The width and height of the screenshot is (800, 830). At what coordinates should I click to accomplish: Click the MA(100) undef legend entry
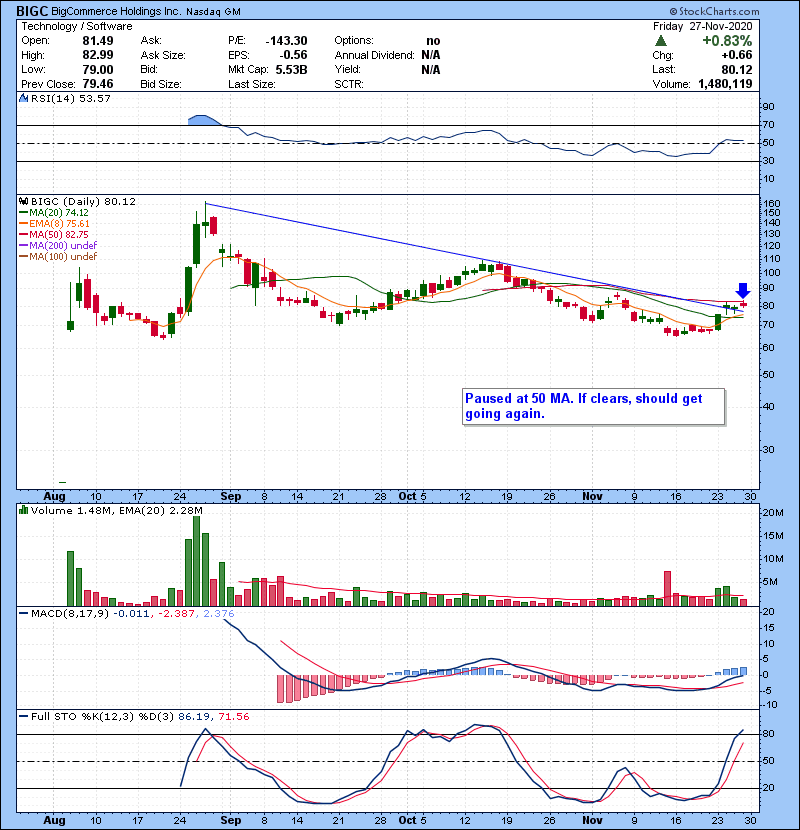coord(58,257)
